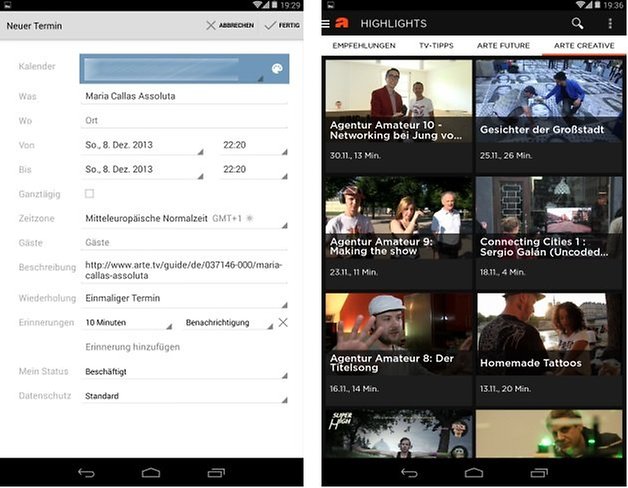Tap the Gäste guests input field
Viewport: 628px width, 488px height.
[184, 243]
